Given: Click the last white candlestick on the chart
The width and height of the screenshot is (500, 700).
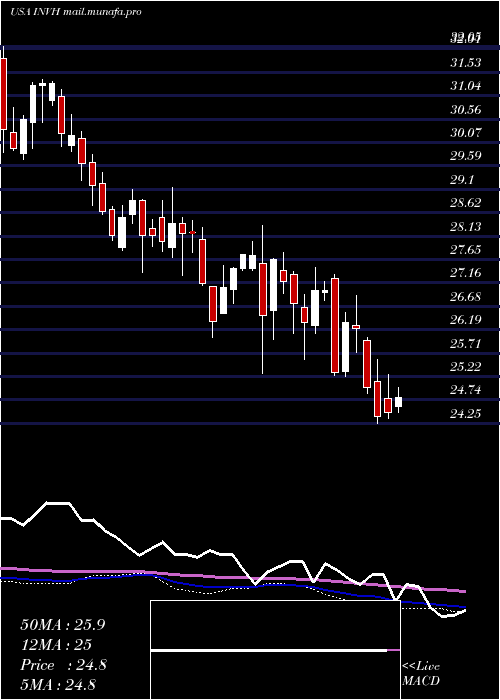Looking at the screenshot, I should tap(398, 401).
